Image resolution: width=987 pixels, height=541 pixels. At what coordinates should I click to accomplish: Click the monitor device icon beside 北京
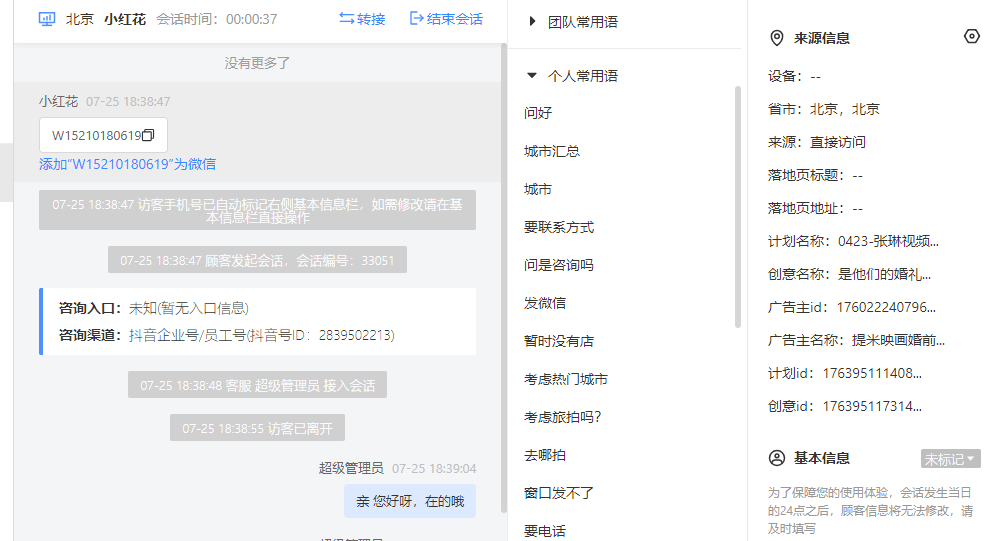[47, 19]
